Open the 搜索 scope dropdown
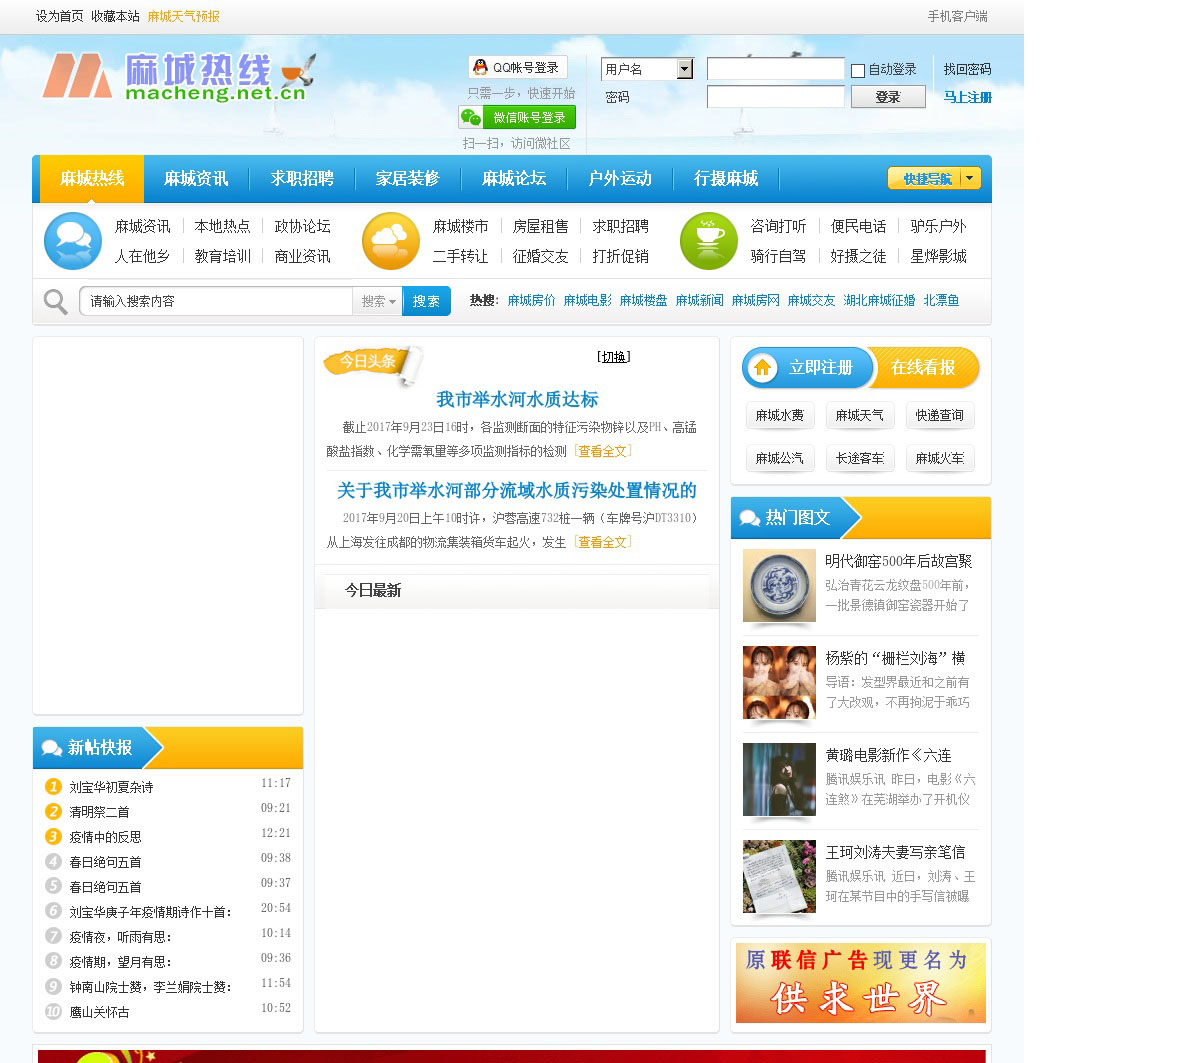This screenshot has height=1063, width=1200. click(378, 301)
